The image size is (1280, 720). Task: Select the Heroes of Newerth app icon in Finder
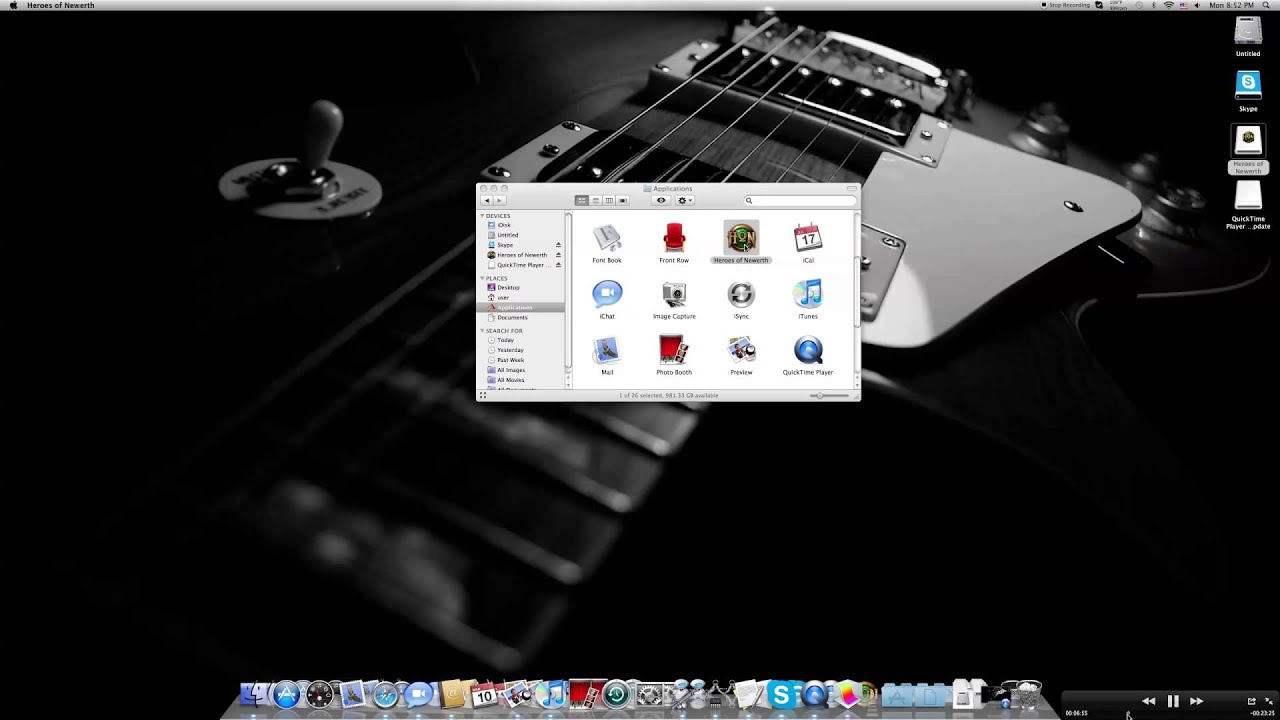pyautogui.click(x=741, y=238)
